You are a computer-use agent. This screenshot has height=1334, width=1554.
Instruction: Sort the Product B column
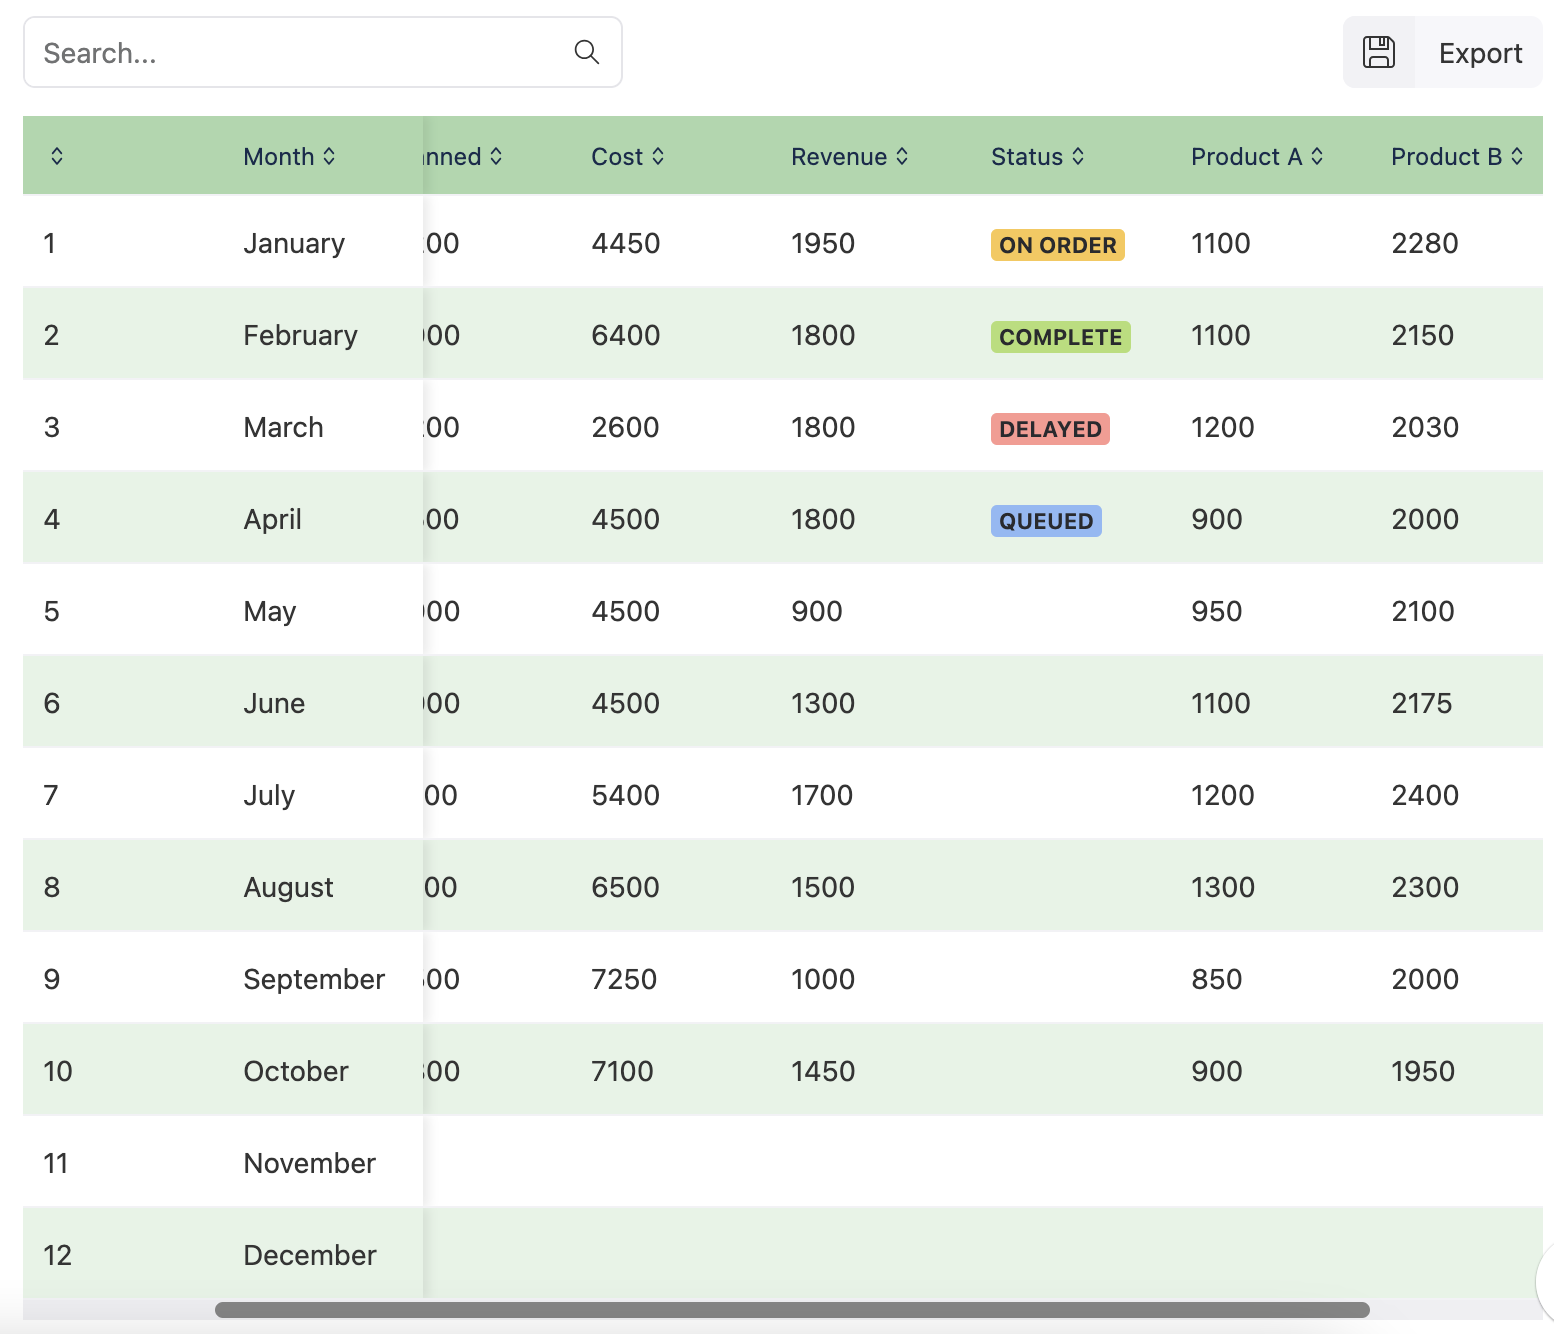[1517, 156]
